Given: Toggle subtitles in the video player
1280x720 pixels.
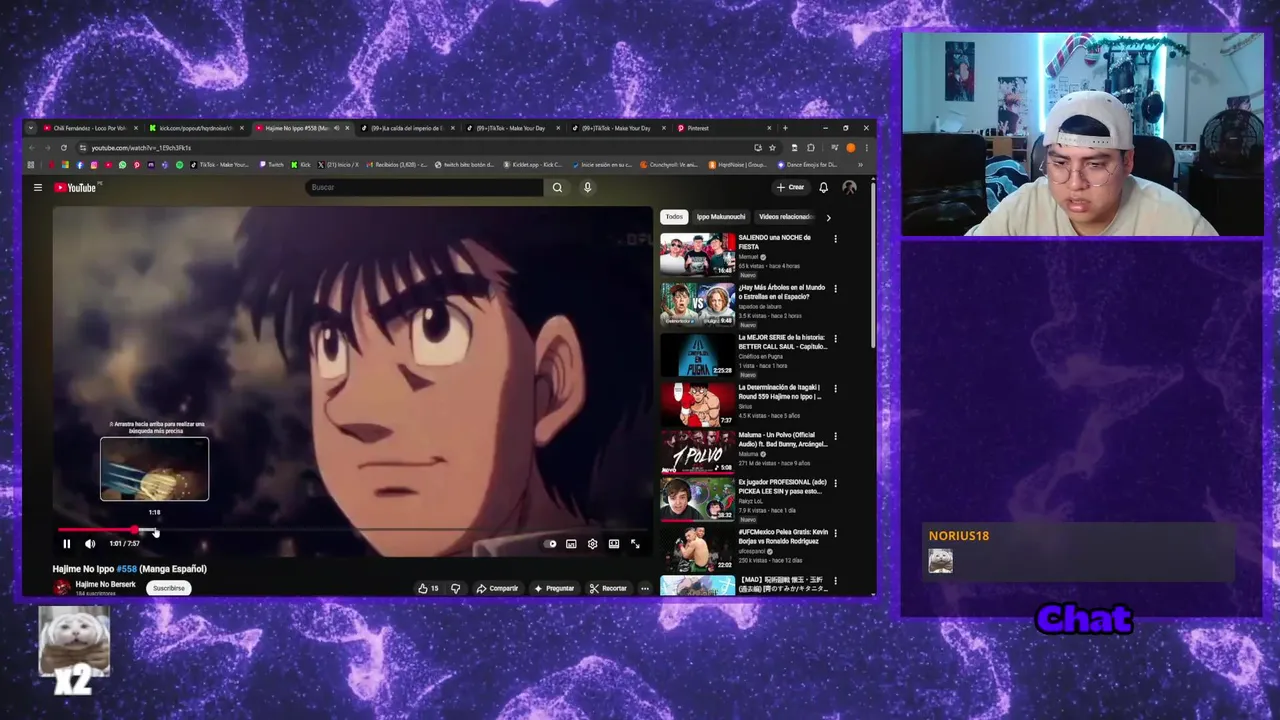Looking at the screenshot, I should (571, 544).
